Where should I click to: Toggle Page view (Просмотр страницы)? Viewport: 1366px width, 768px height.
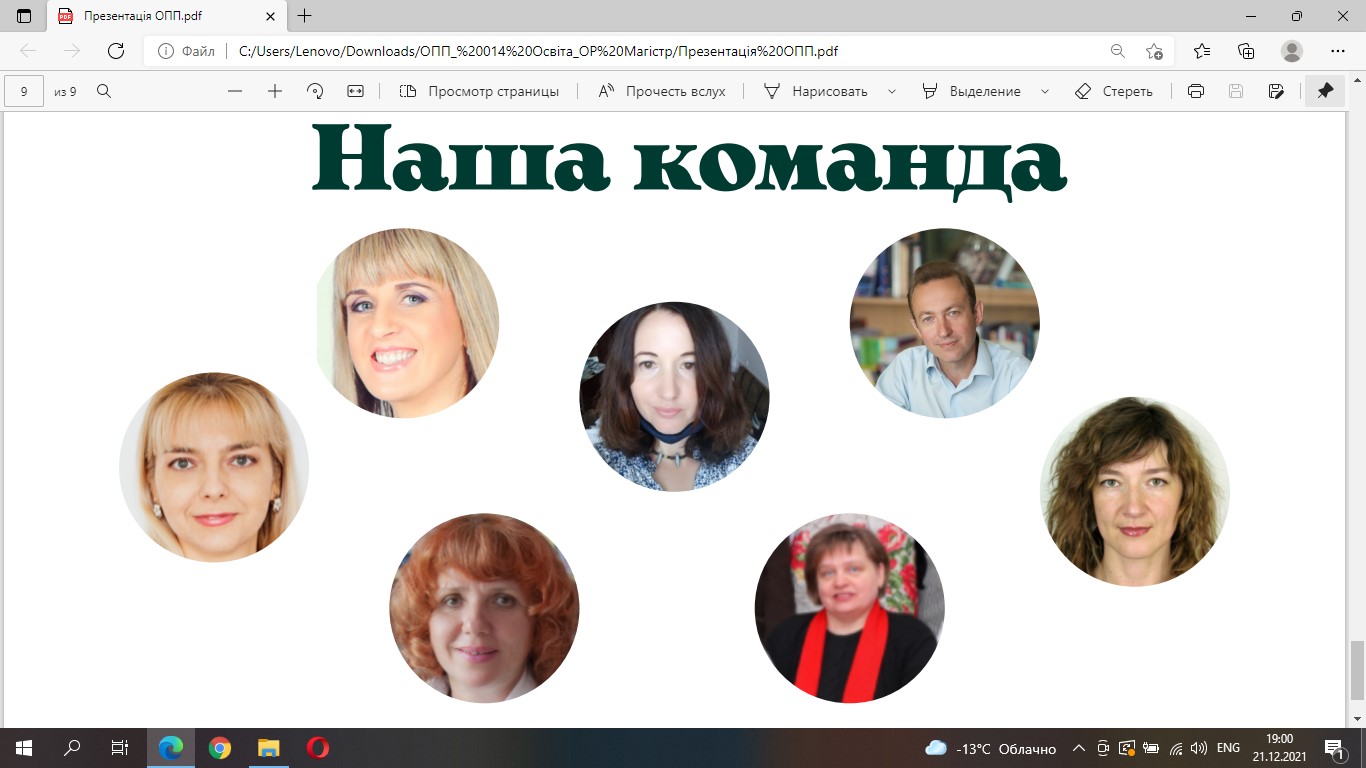479,91
